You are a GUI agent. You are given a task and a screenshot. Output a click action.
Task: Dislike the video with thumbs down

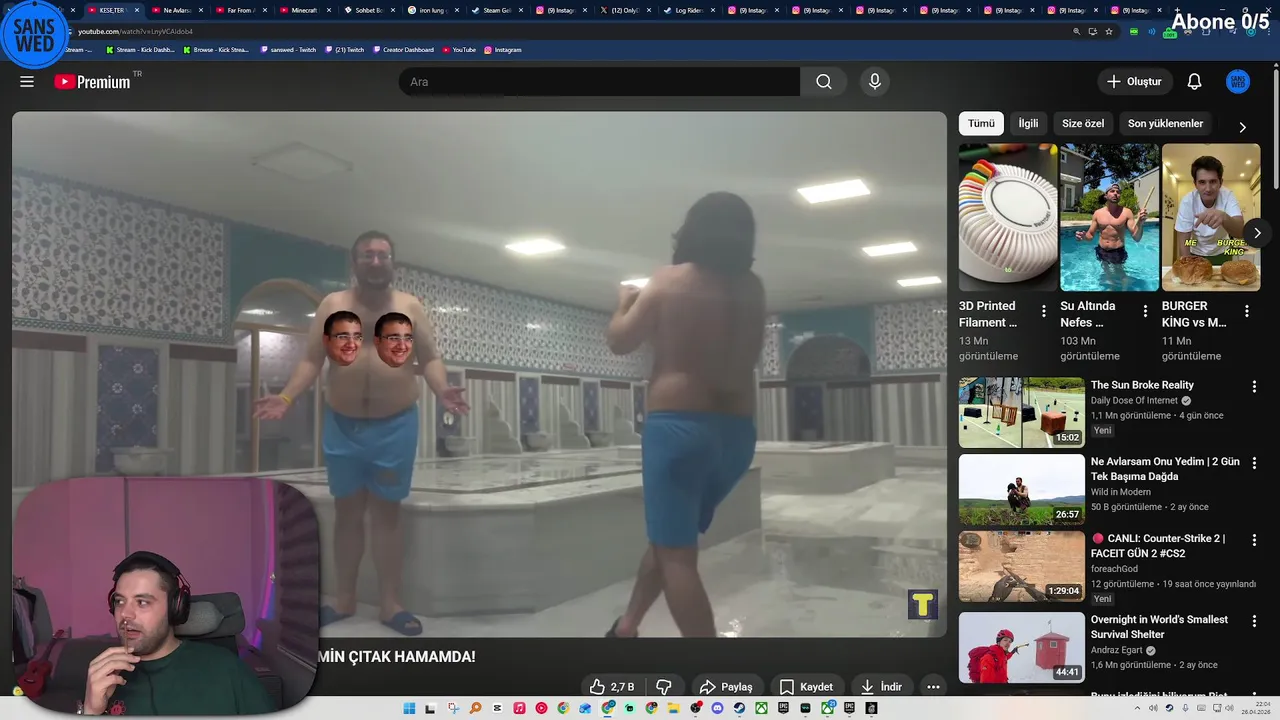point(663,687)
